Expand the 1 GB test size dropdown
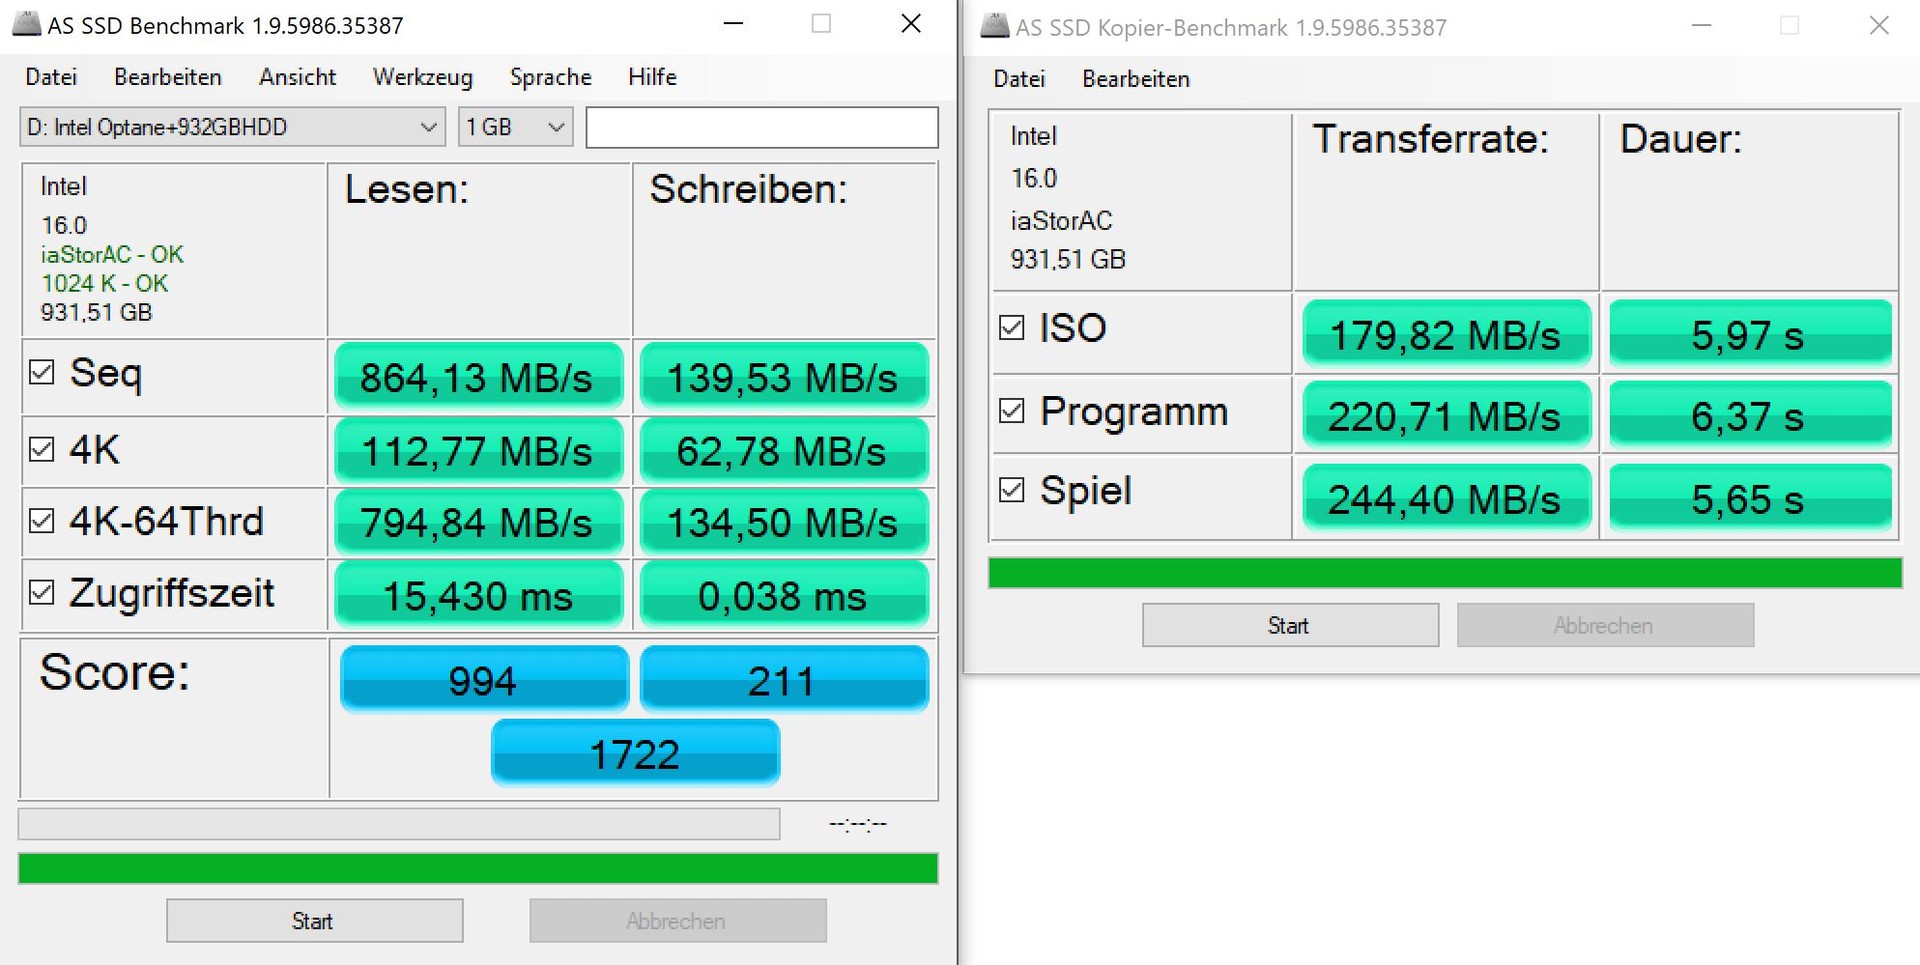This screenshot has height=965, width=1920. (515, 127)
